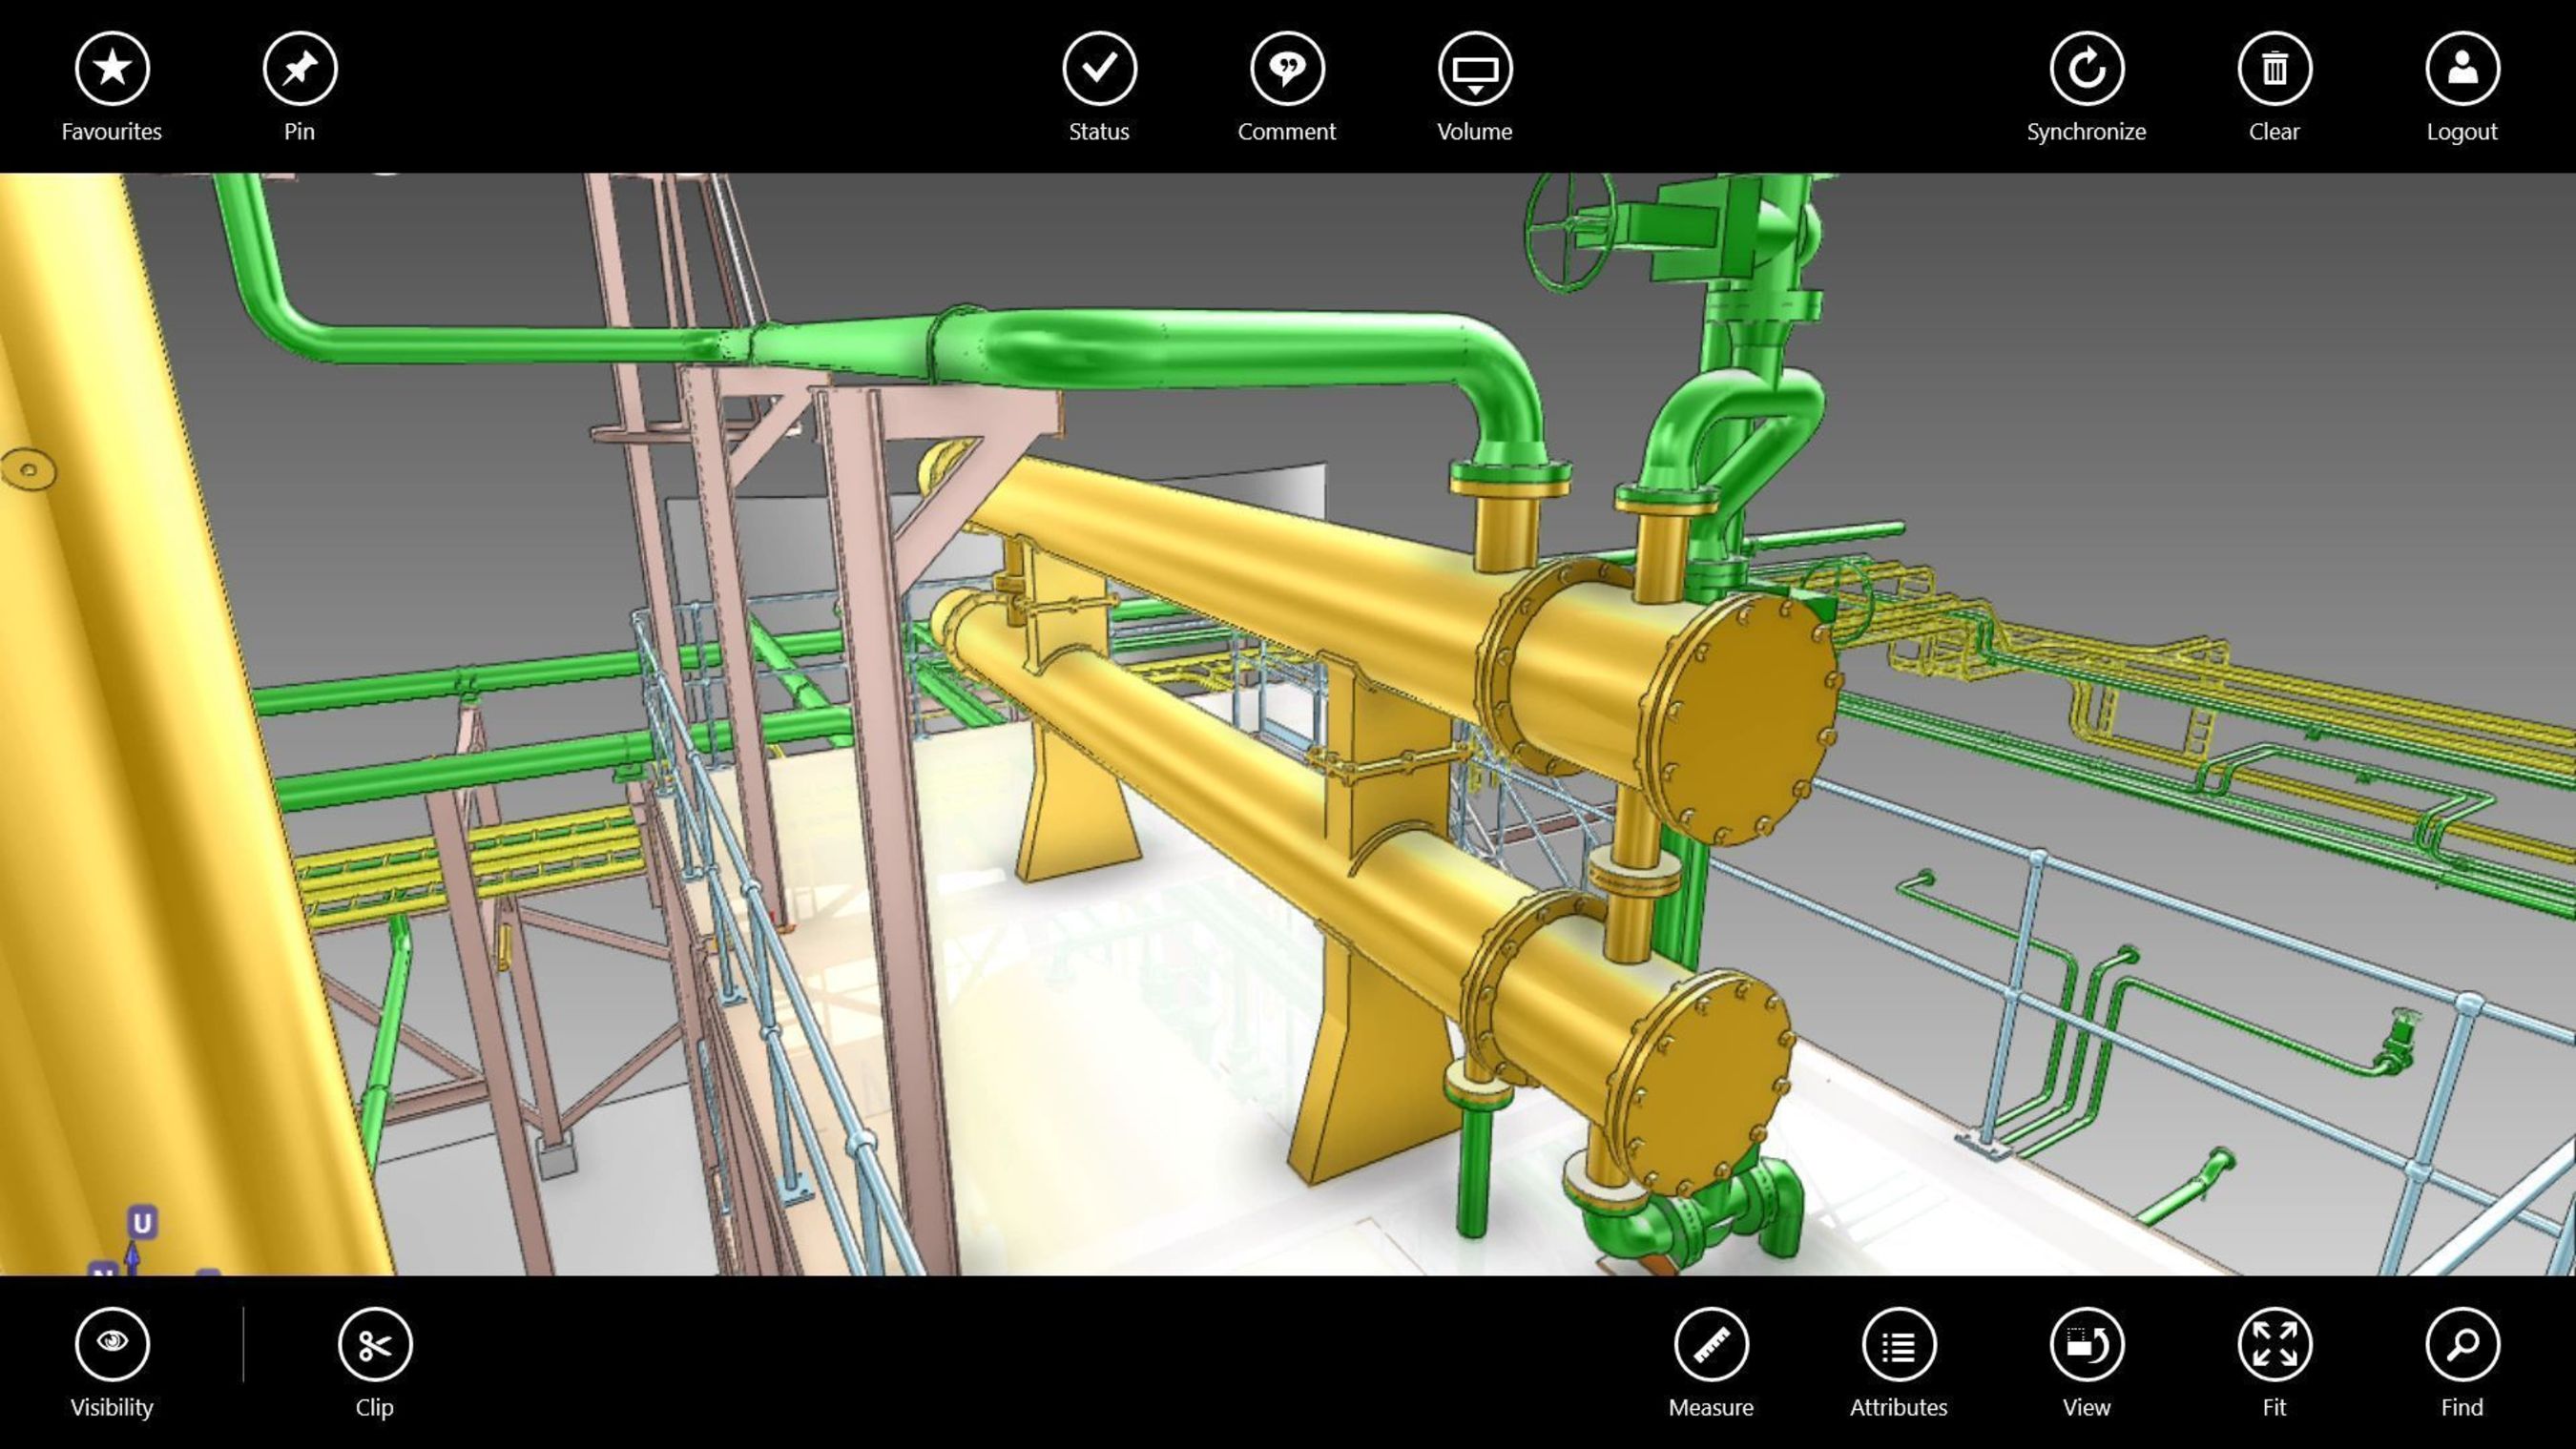Log out with the Logout icon
Image resolution: width=2576 pixels, height=1449 pixels.
(2462, 68)
